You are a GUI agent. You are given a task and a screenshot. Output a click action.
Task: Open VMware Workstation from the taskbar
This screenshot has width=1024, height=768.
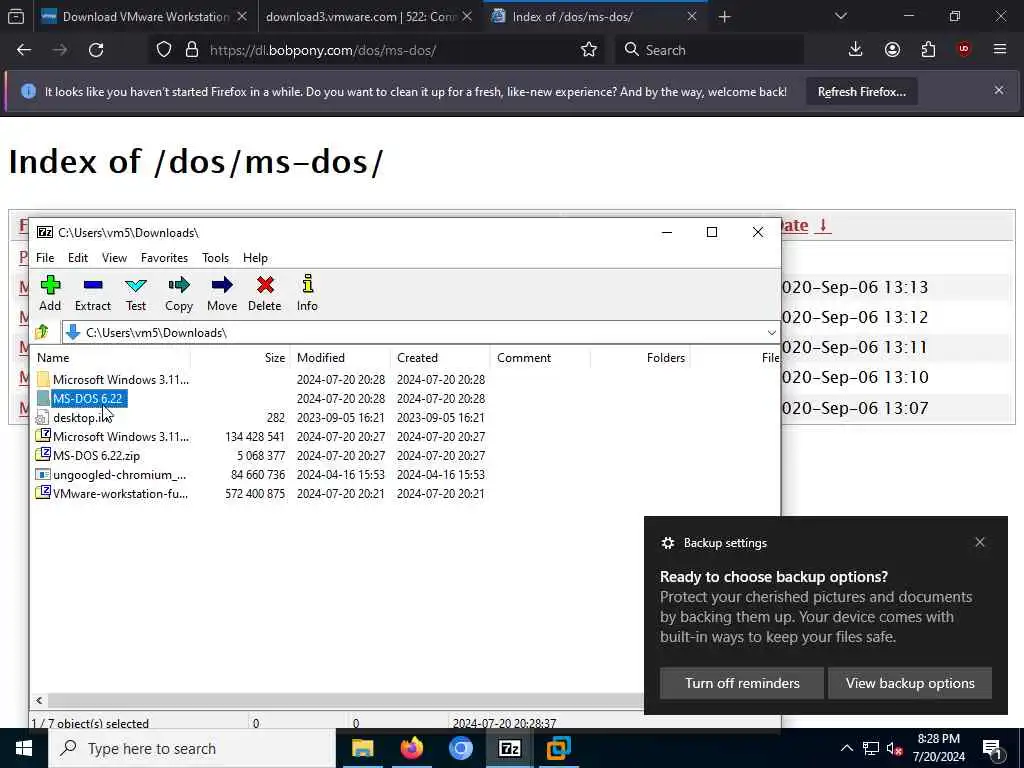[x=558, y=748]
